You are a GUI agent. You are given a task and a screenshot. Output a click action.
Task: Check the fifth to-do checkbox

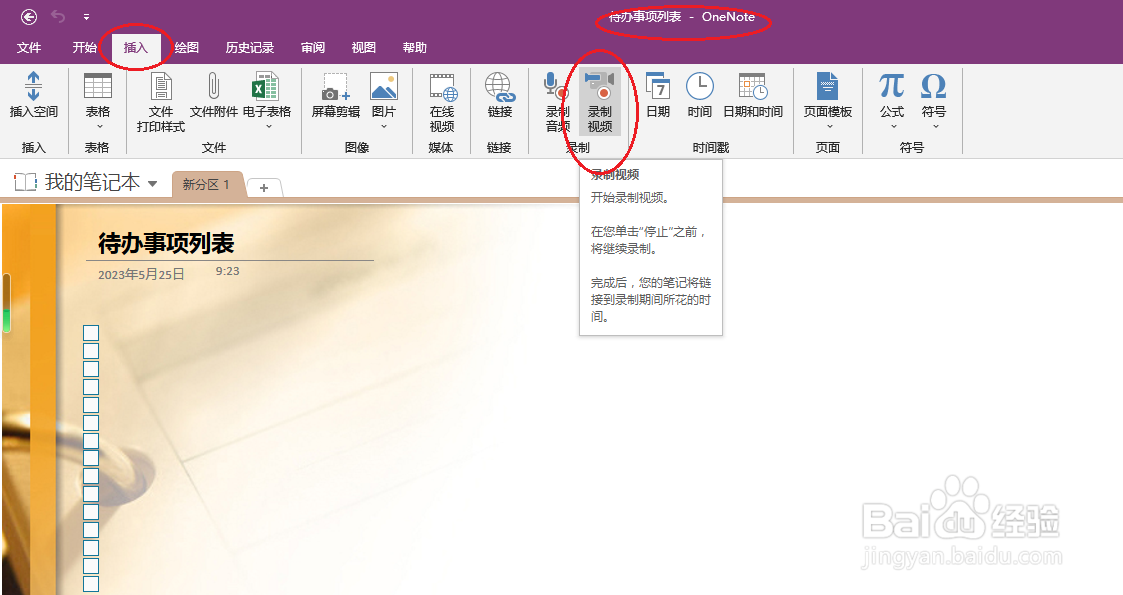click(x=91, y=405)
